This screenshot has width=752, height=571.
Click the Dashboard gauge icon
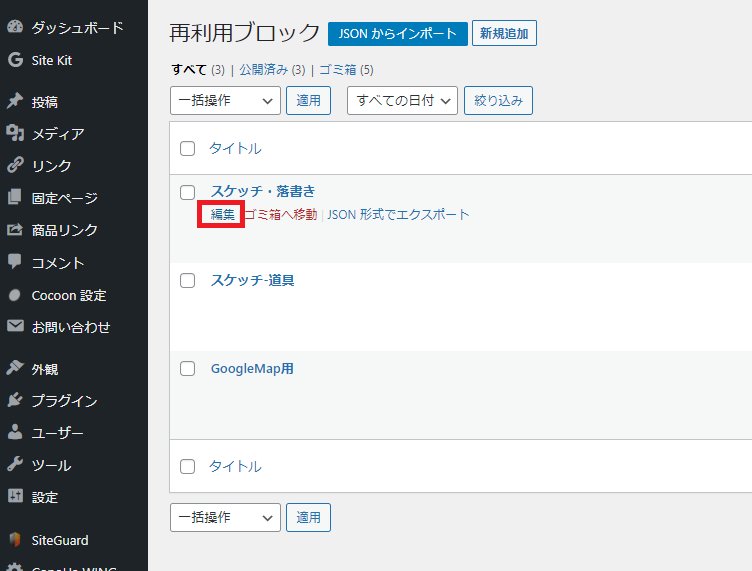coord(15,27)
